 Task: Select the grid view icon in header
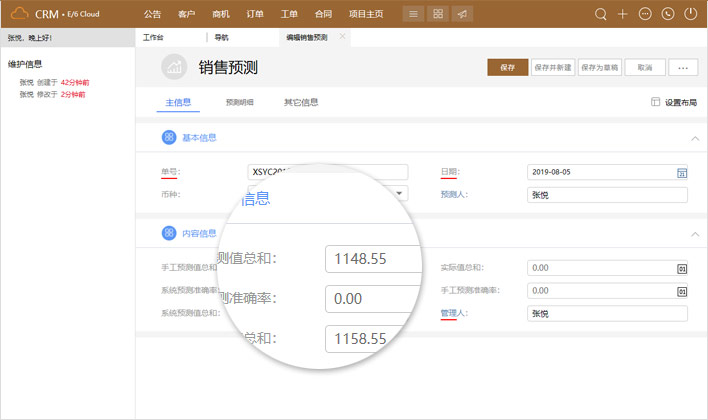click(437, 14)
